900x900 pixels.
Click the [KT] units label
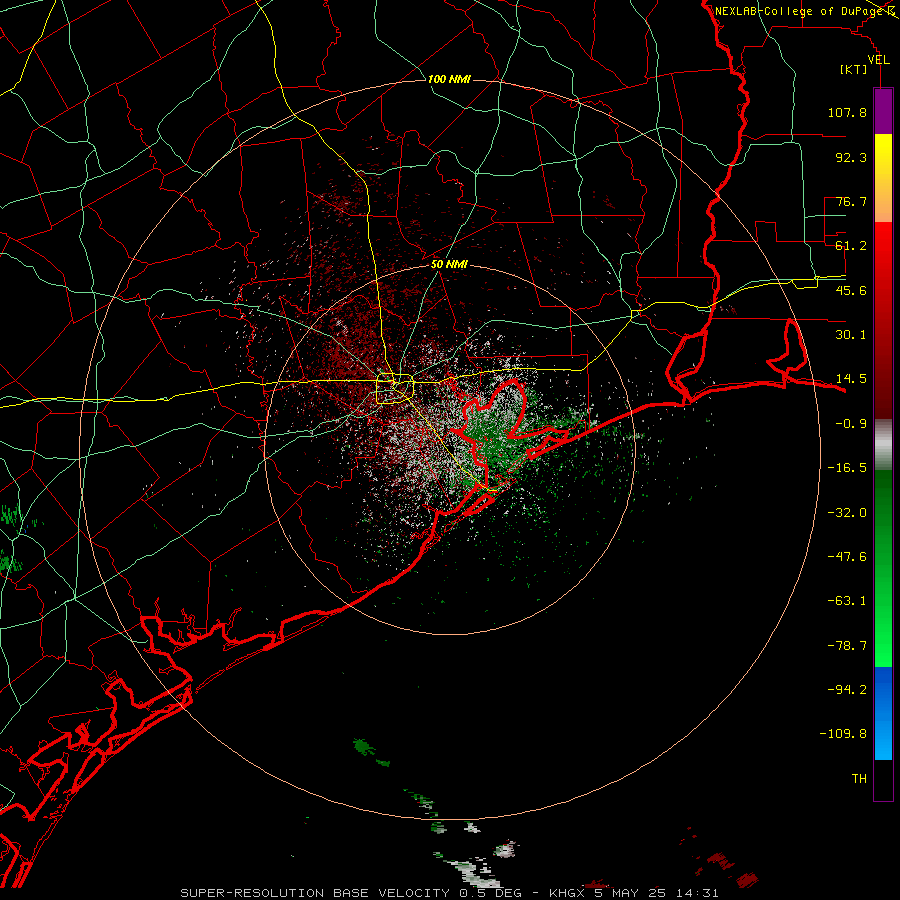(853, 69)
